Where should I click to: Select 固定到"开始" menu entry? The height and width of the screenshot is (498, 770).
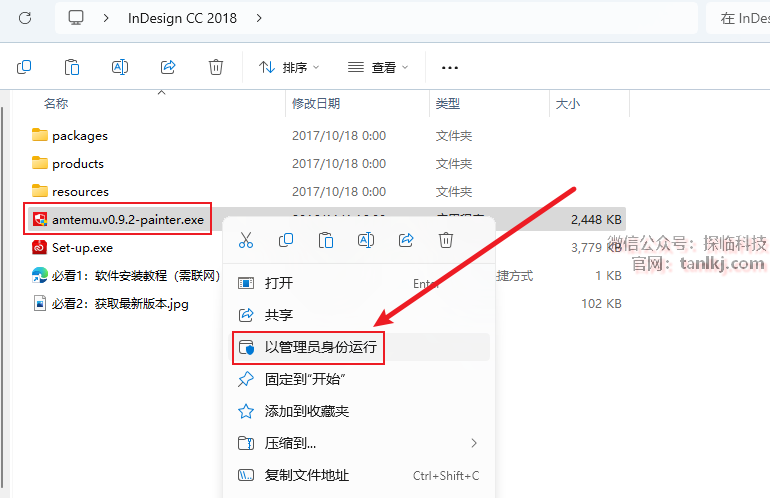(x=306, y=379)
